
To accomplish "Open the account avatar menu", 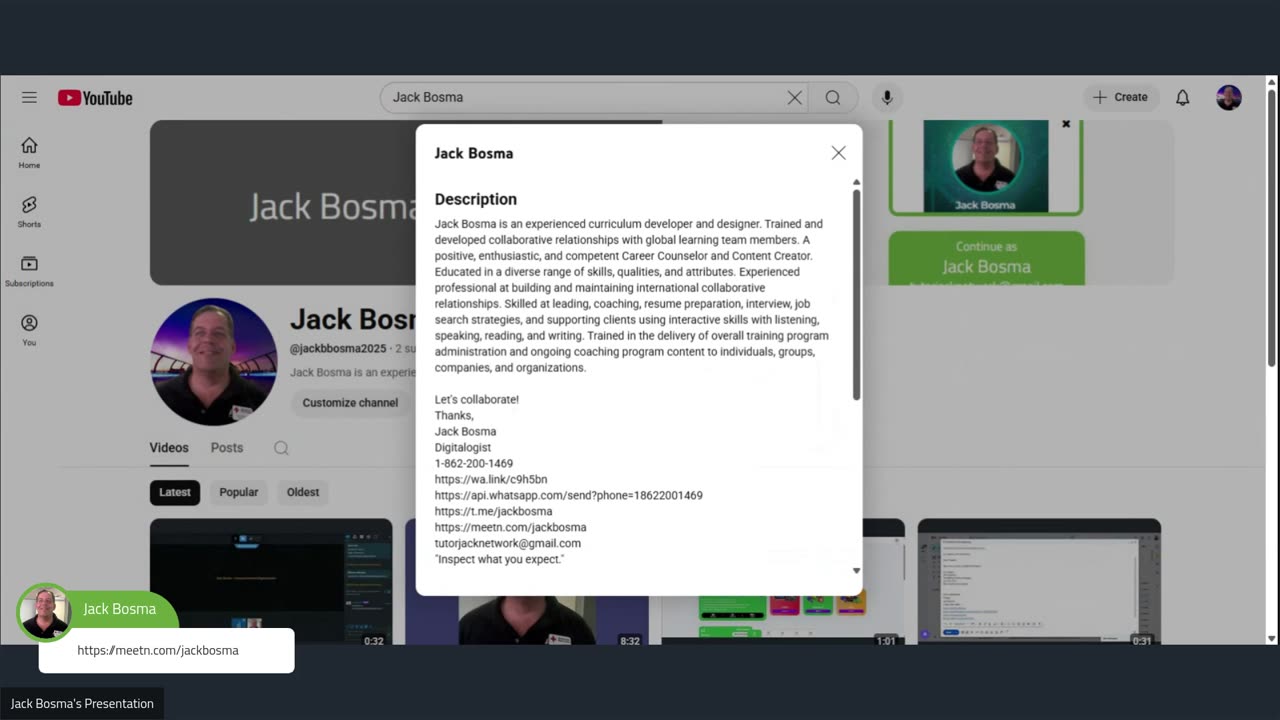I will click(1229, 97).
